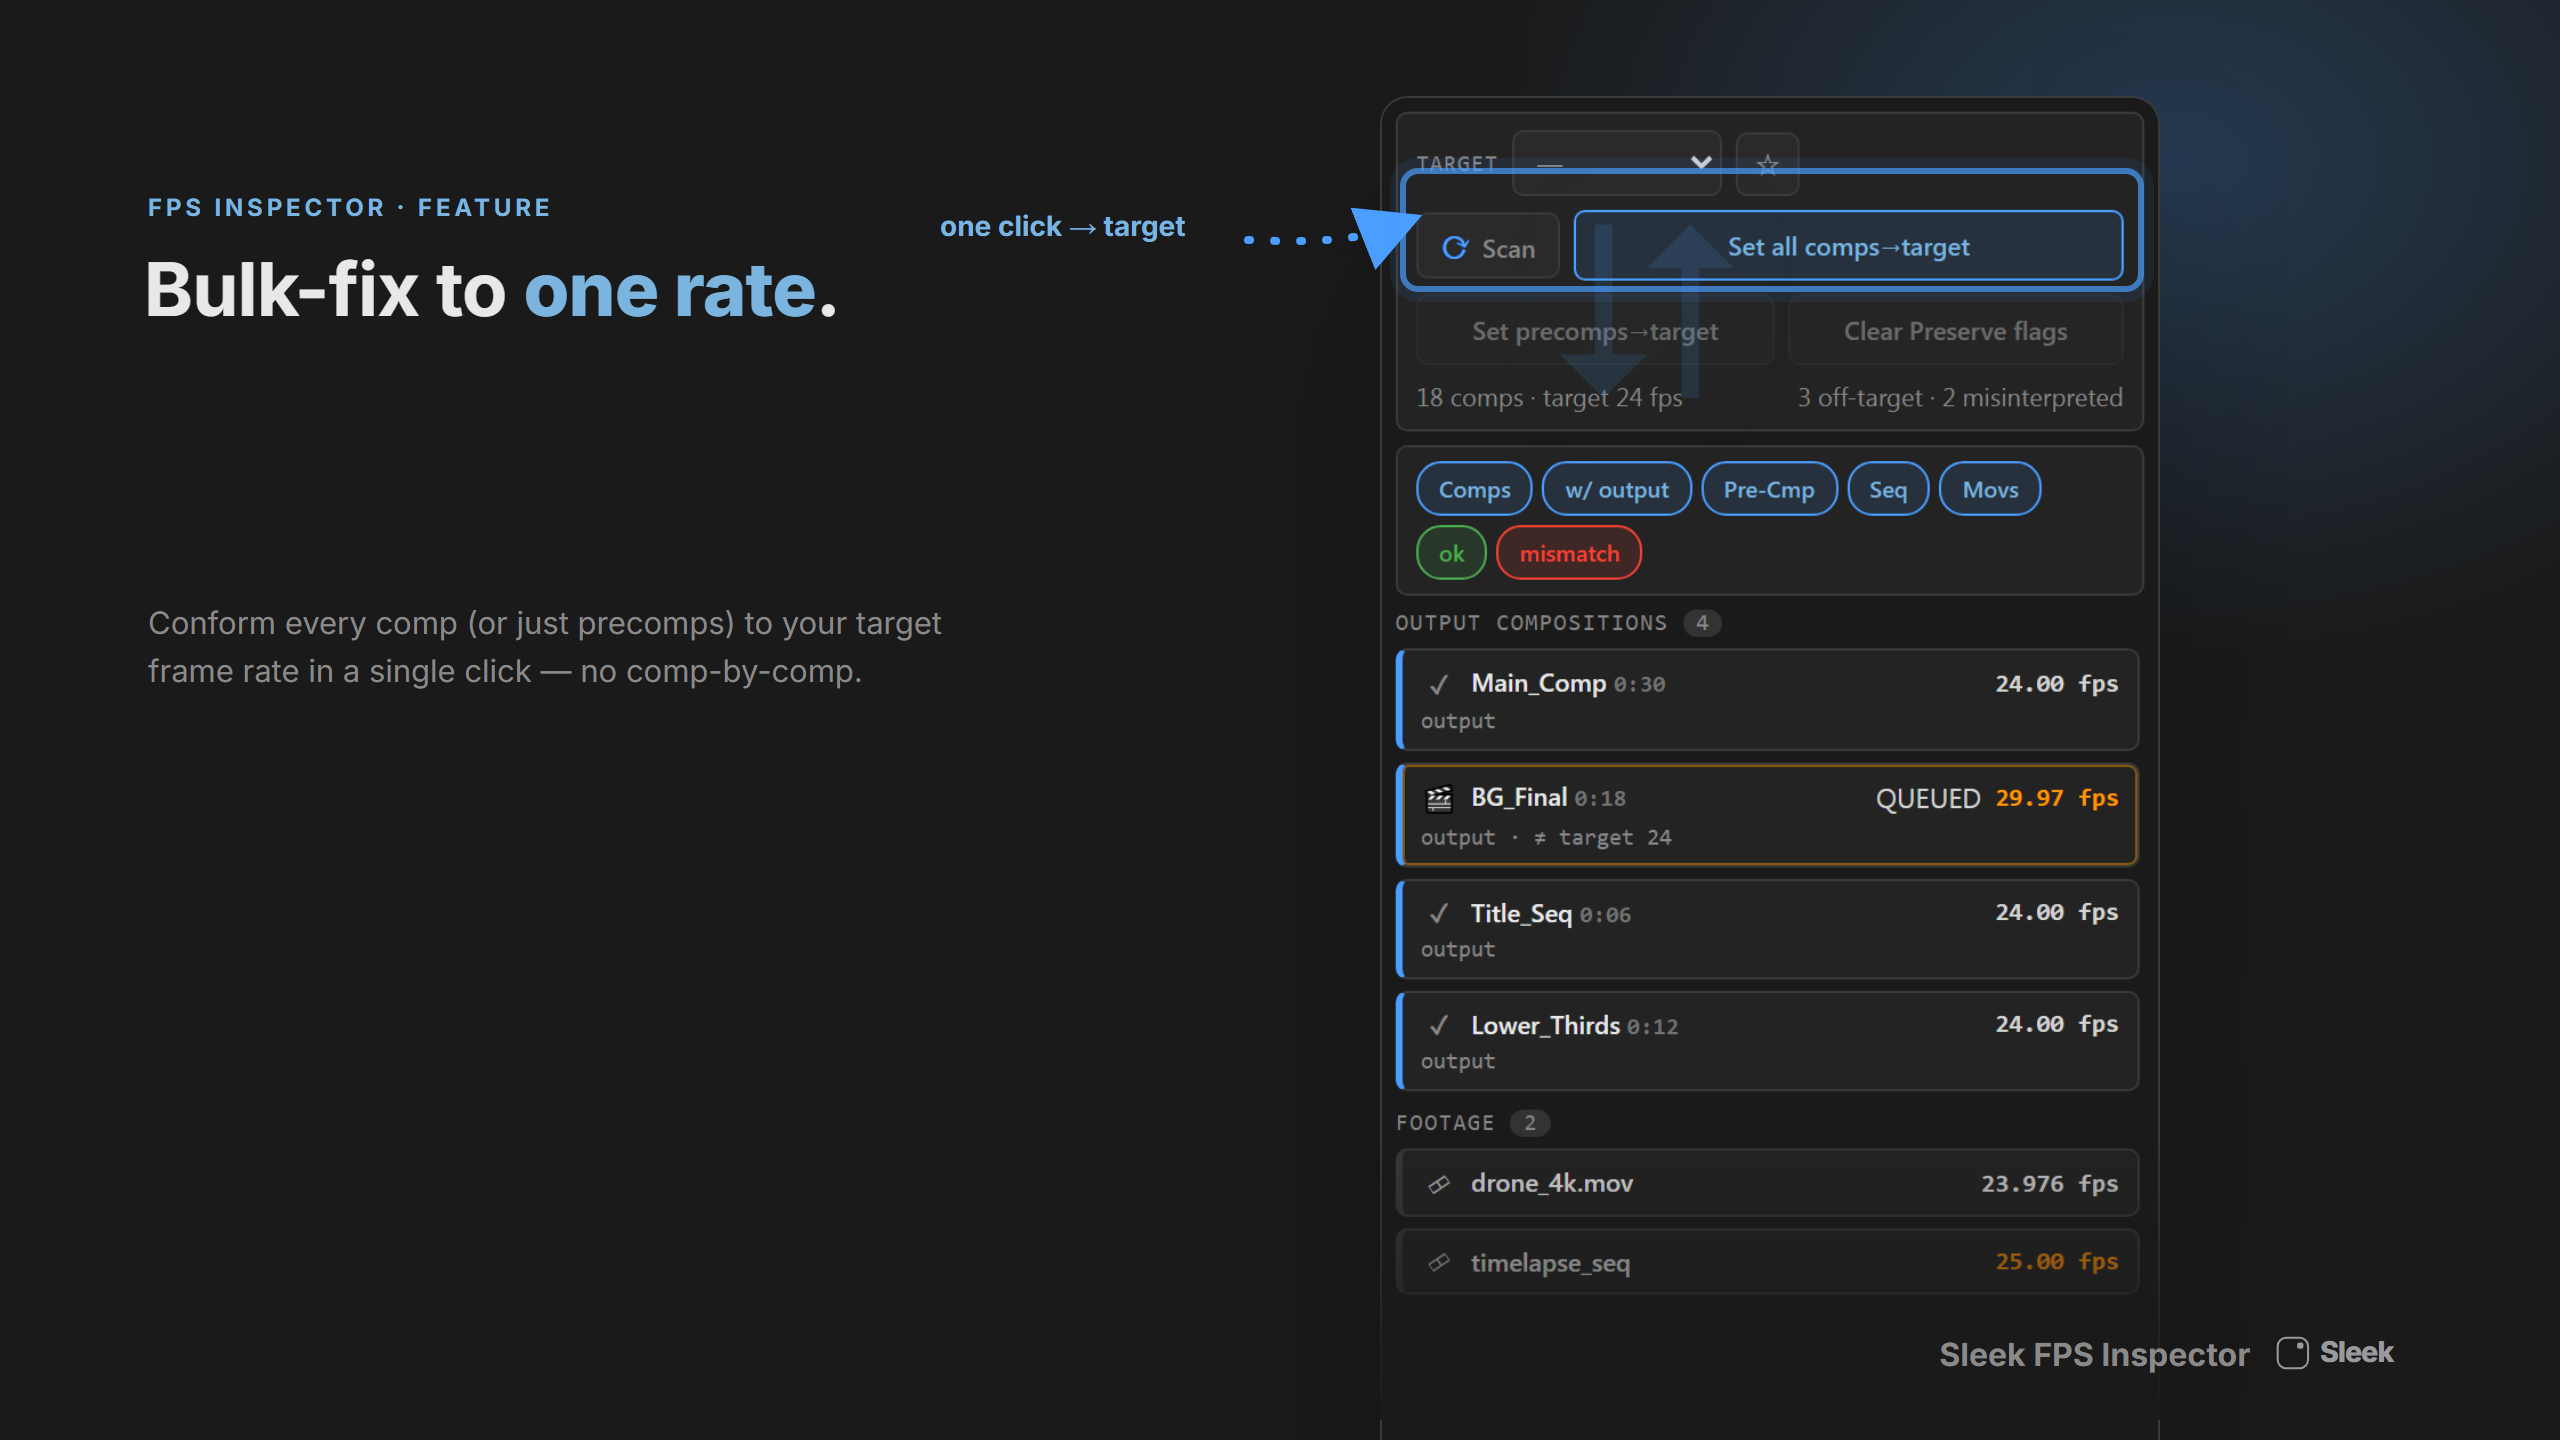This screenshot has height=1440, width=2560.
Task: Click Set all comps→target button
Action: 1848,246
